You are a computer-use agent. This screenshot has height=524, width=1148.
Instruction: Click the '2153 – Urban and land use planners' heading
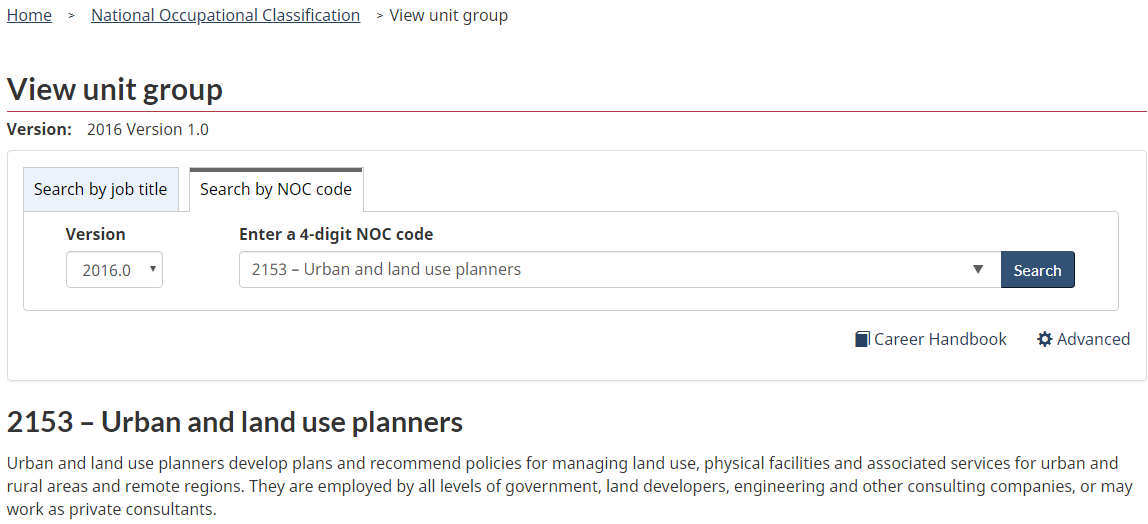tap(235, 422)
